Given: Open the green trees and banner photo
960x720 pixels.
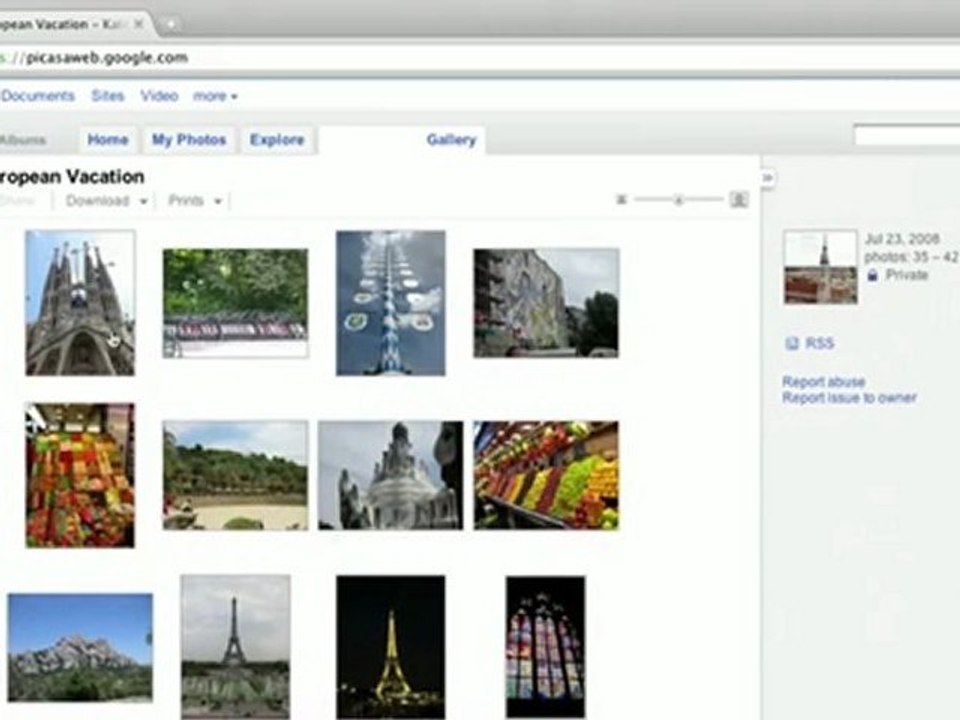Looking at the screenshot, I should (x=236, y=303).
